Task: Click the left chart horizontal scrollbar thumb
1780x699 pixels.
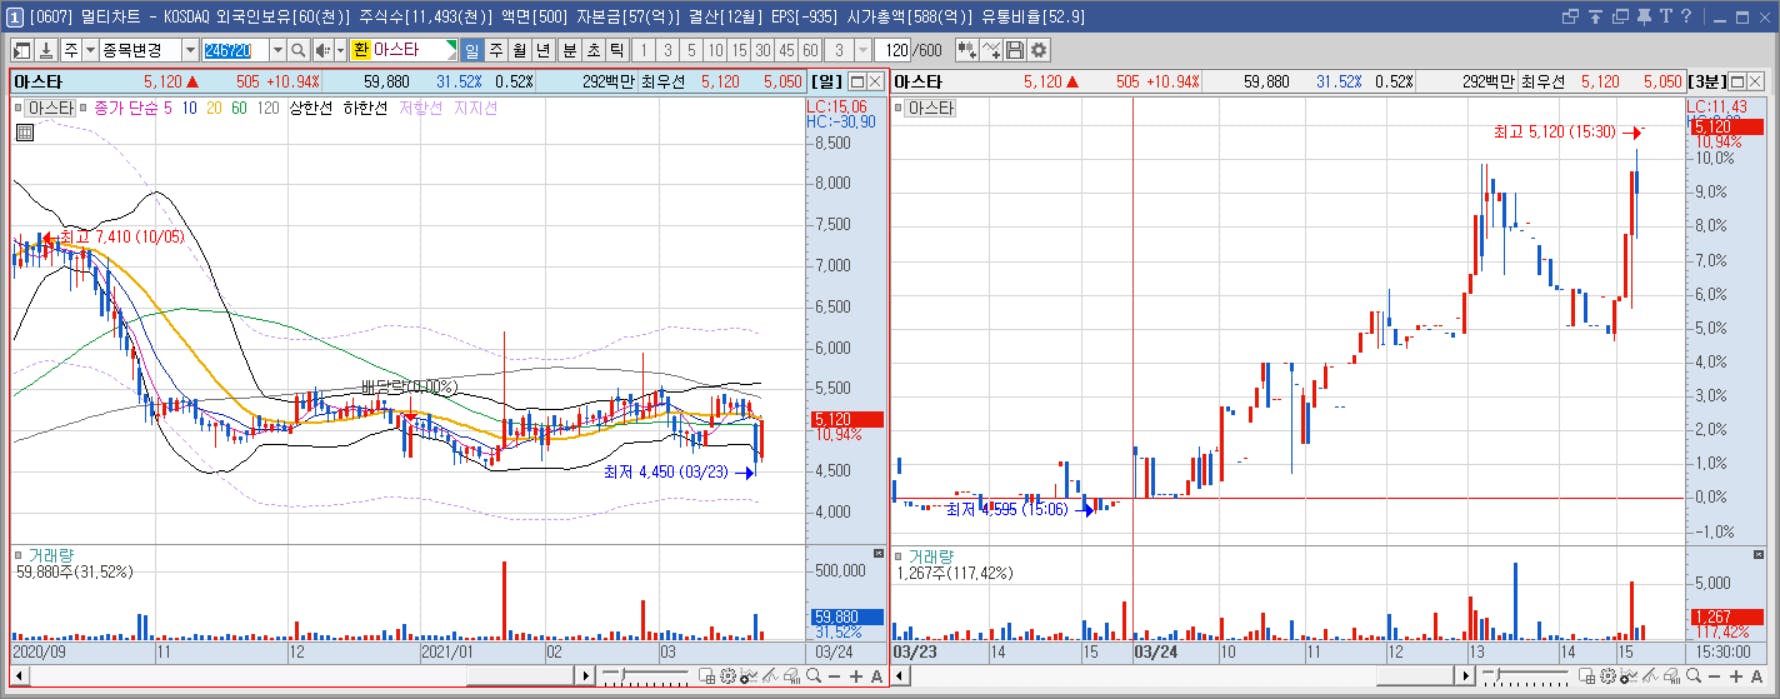Action: click(522, 676)
